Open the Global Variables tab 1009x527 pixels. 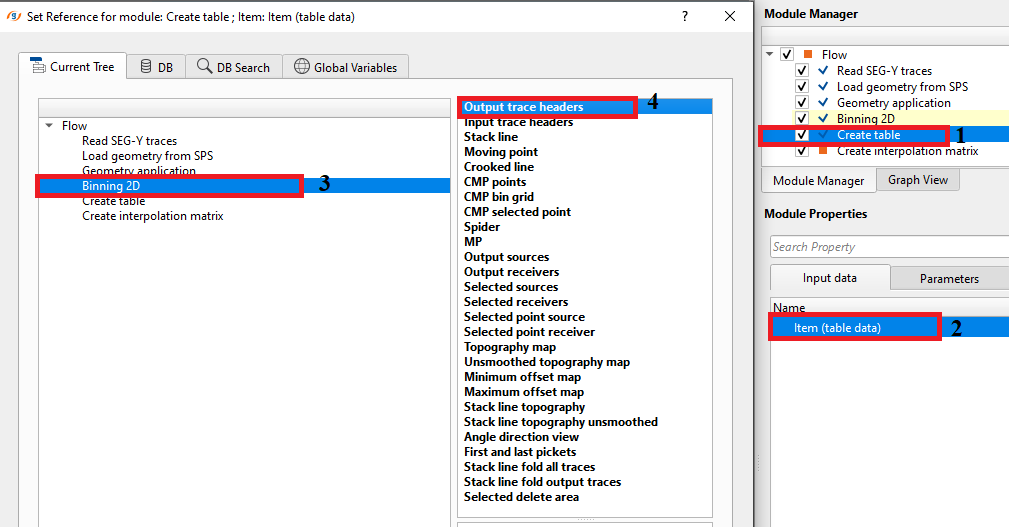pyautogui.click(x=346, y=67)
